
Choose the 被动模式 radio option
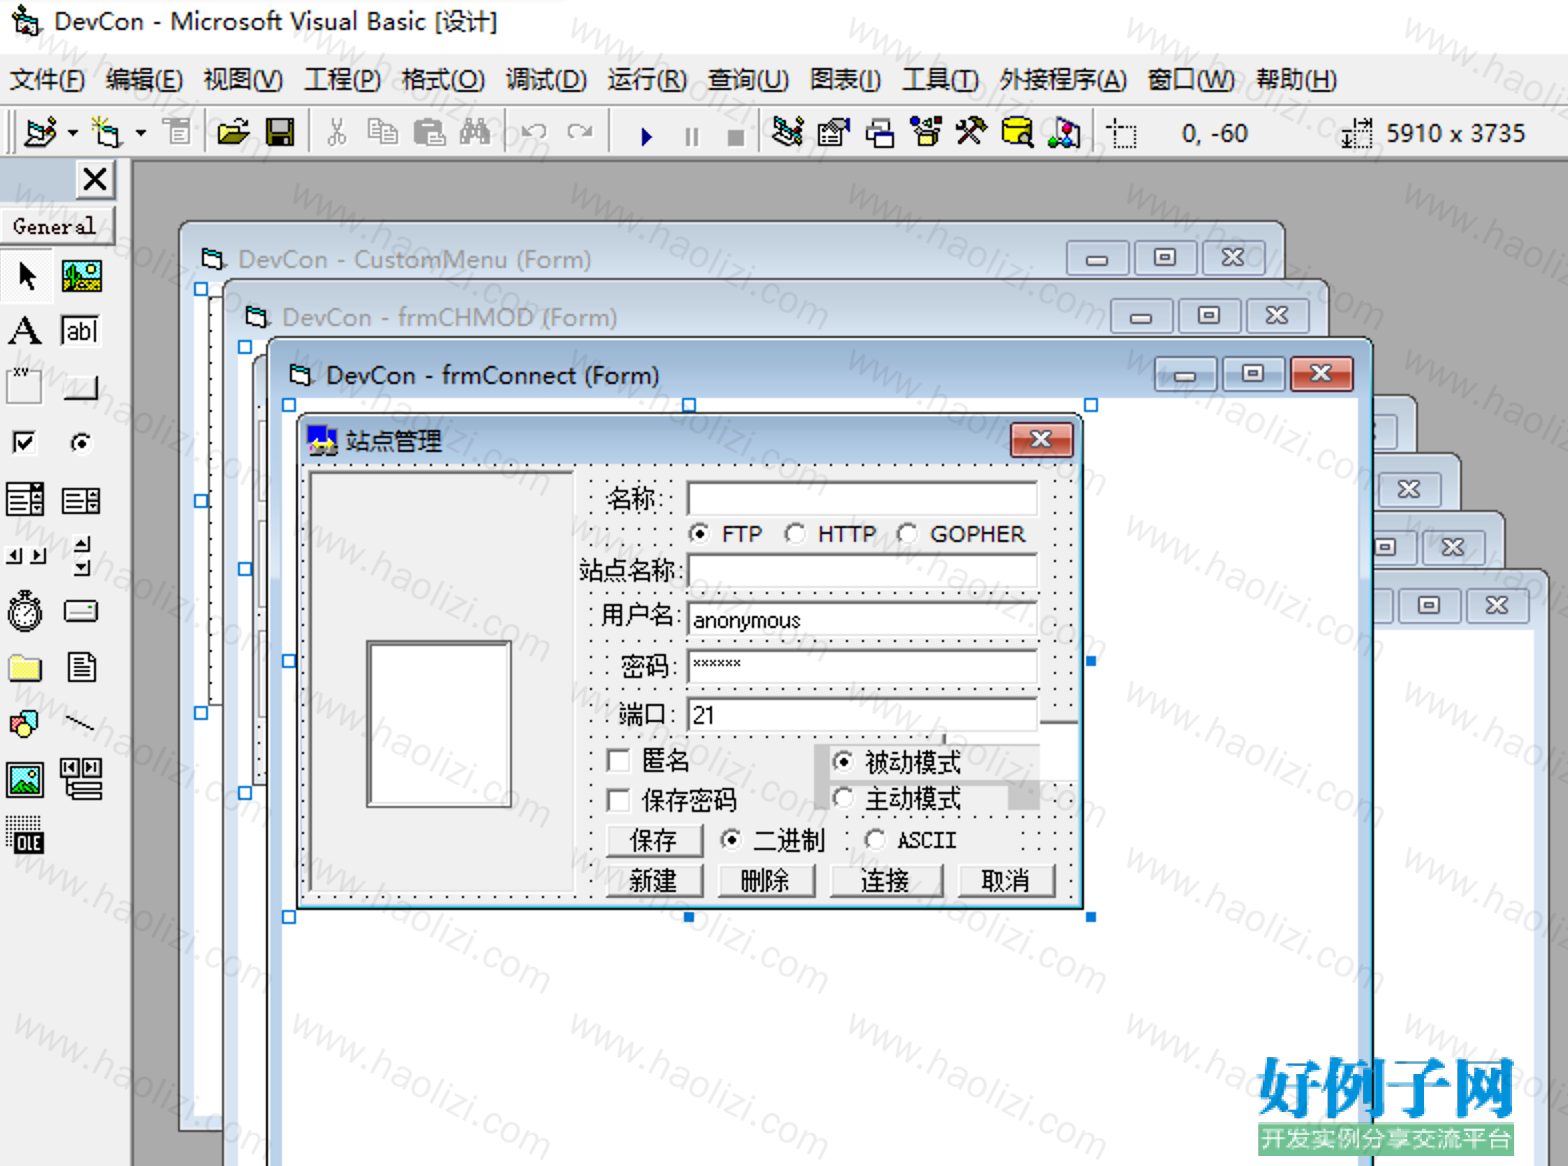(843, 762)
